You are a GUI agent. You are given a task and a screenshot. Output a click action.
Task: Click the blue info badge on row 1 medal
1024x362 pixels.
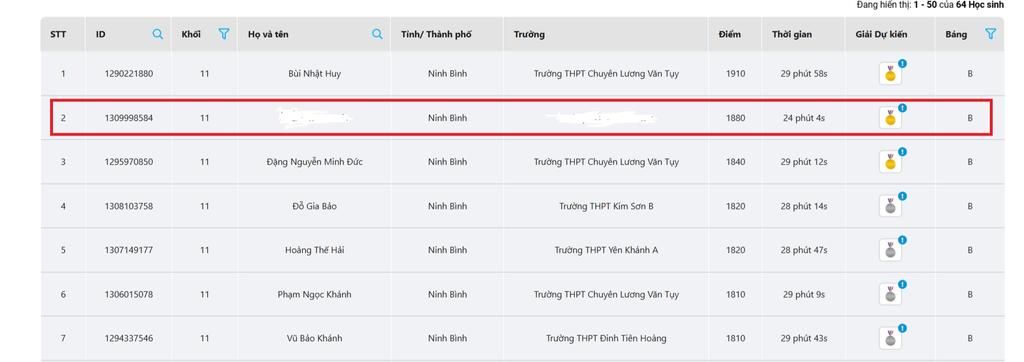902,63
